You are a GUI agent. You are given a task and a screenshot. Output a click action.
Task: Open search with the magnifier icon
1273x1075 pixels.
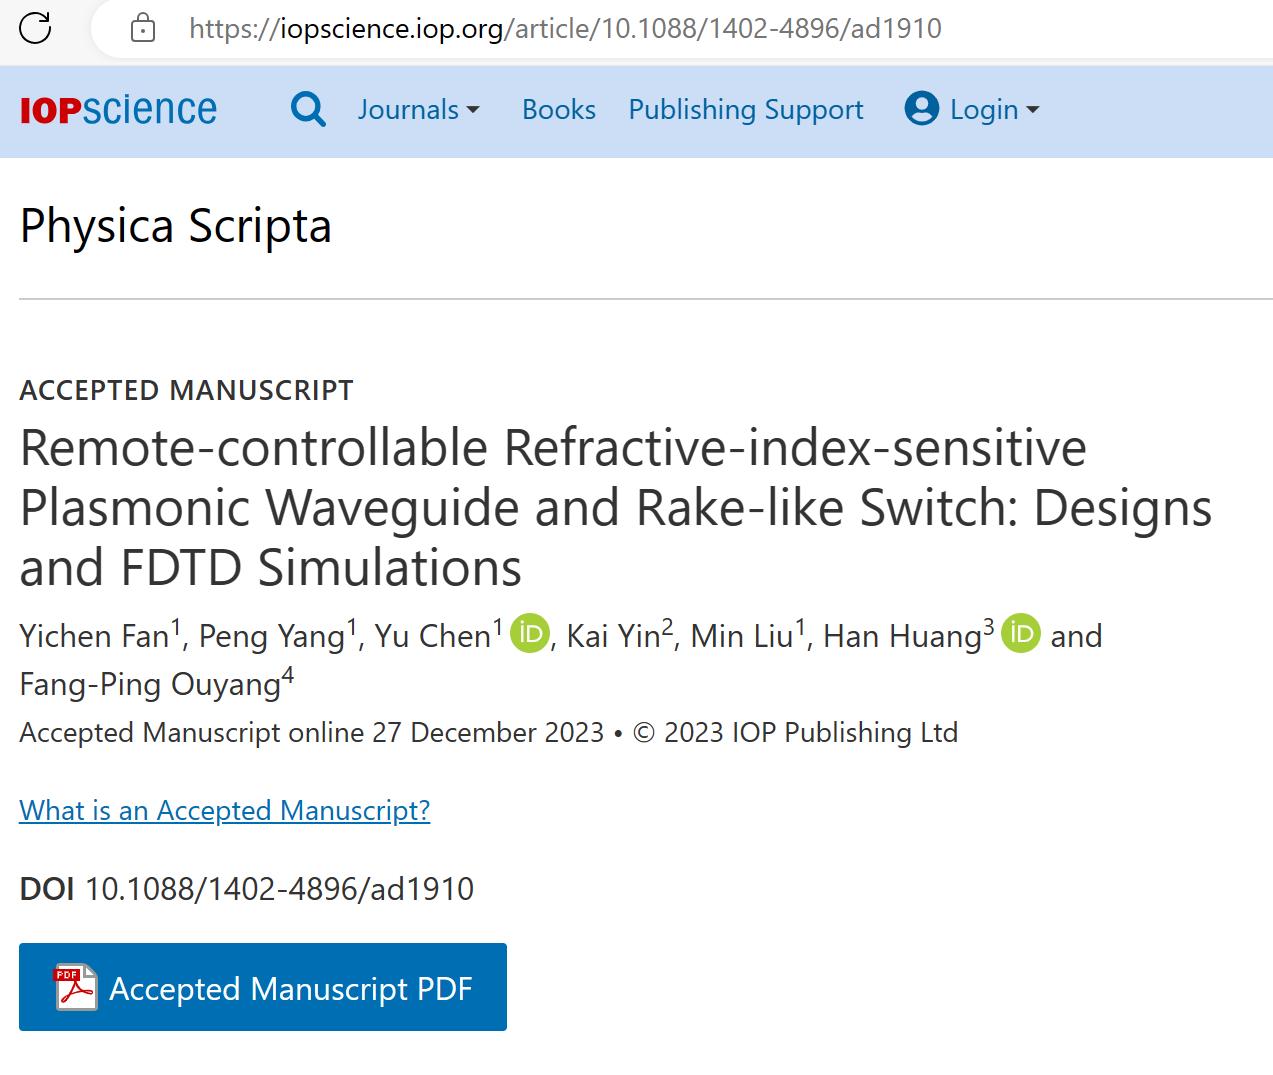(308, 109)
